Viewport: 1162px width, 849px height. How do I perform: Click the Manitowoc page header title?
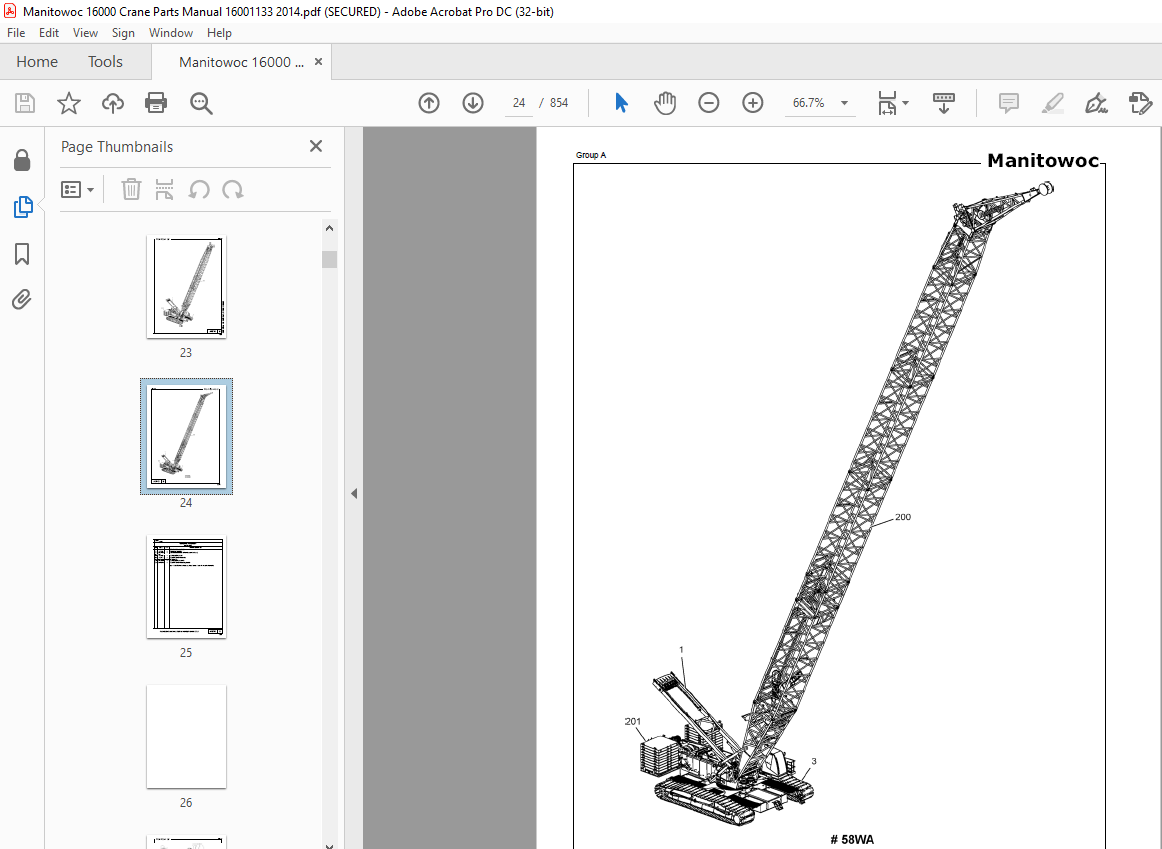click(1043, 161)
